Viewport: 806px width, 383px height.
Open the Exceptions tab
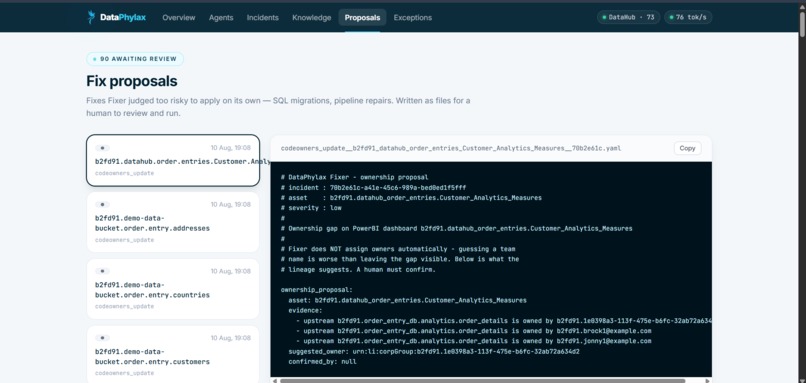413,17
